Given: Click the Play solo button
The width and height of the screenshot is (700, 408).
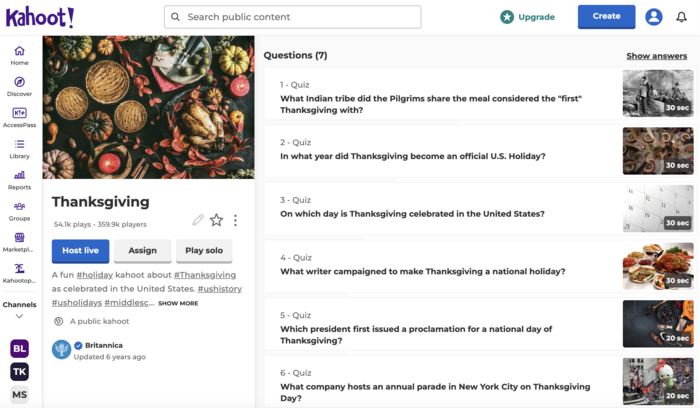Looking at the screenshot, I should coord(204,251).
